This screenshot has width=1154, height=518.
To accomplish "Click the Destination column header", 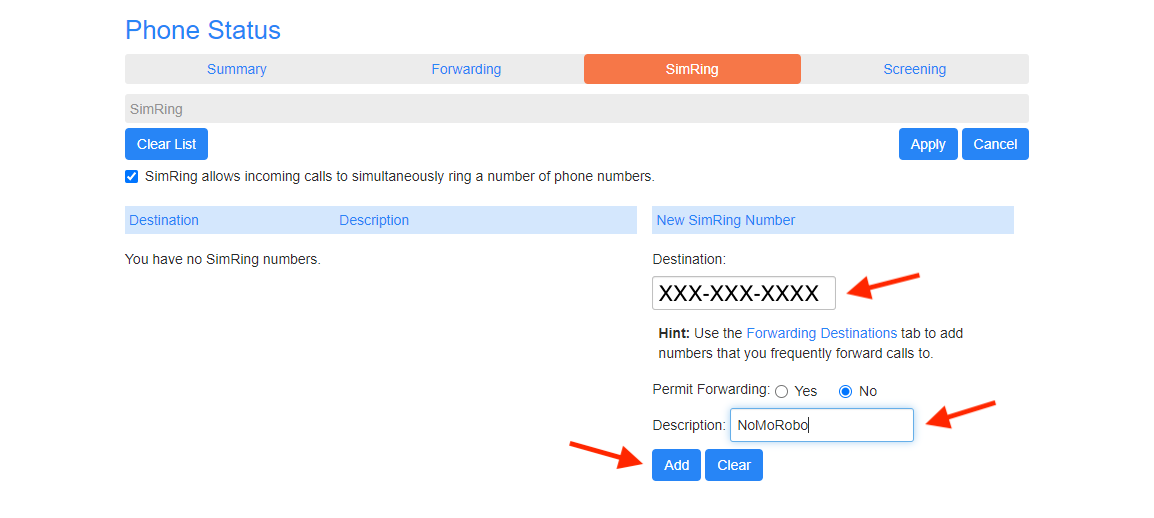I will point(164,220).
